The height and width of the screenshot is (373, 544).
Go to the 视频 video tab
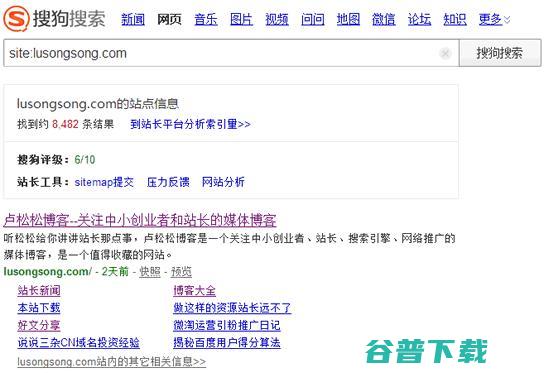tap(277, 19)
